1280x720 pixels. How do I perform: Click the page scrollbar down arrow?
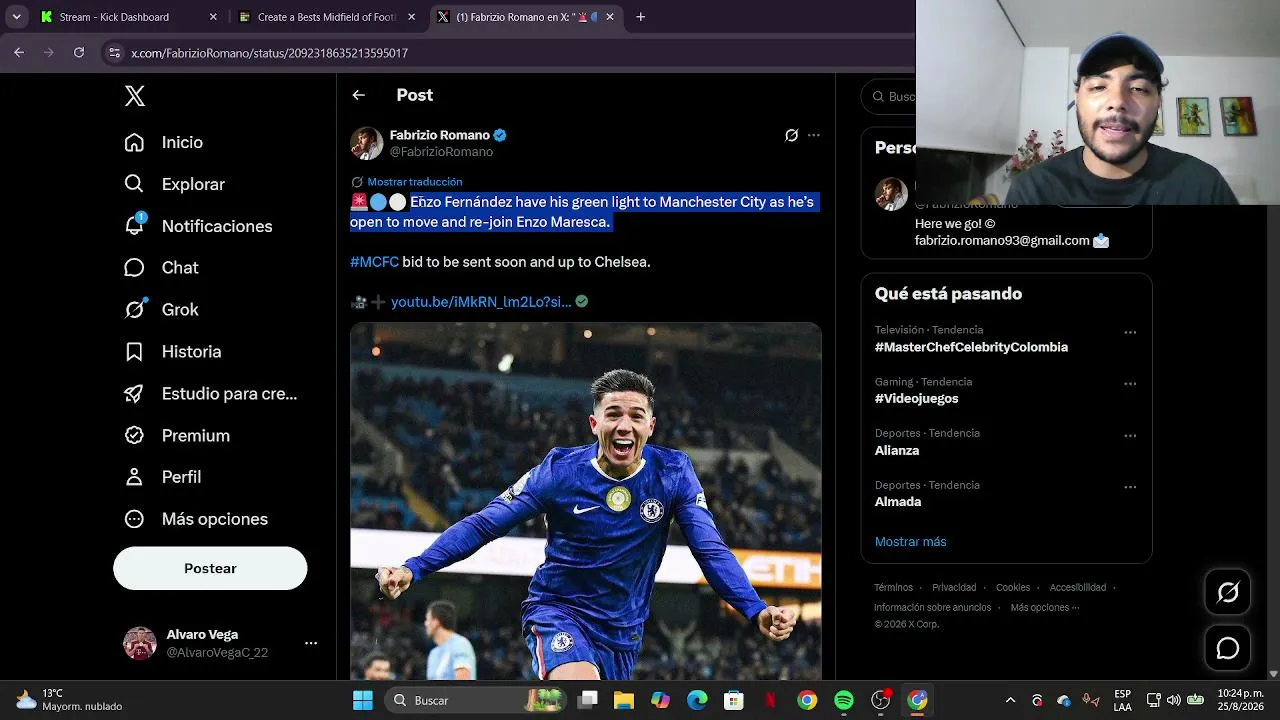click(1273, 674)
